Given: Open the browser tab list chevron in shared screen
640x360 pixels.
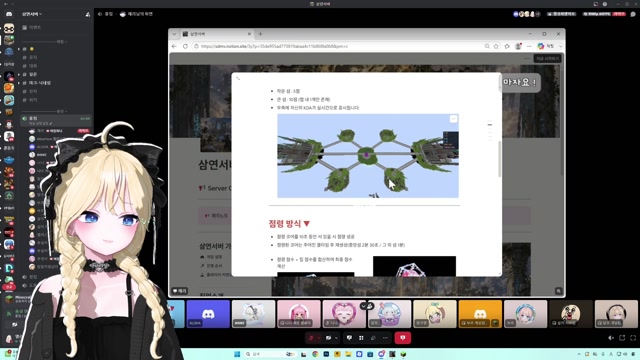Looking at the screenshot, I should [174, 34].
